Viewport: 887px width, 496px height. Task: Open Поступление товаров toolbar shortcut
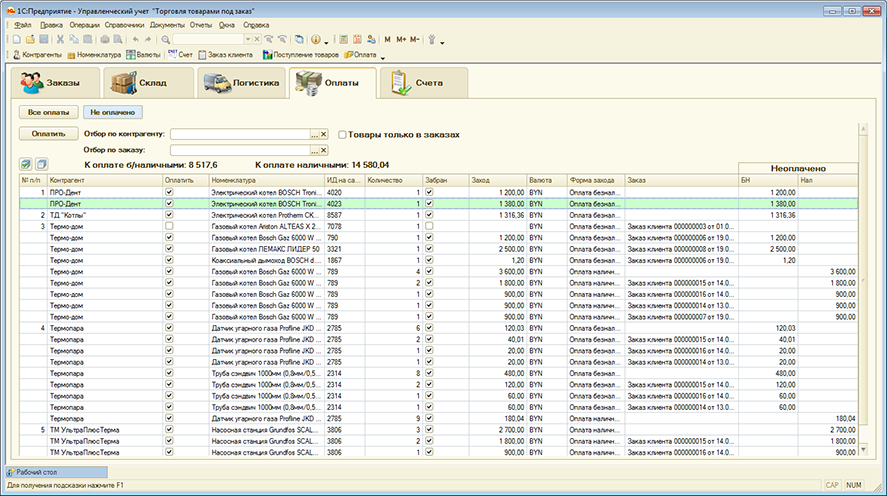click(x=302, y=54)
